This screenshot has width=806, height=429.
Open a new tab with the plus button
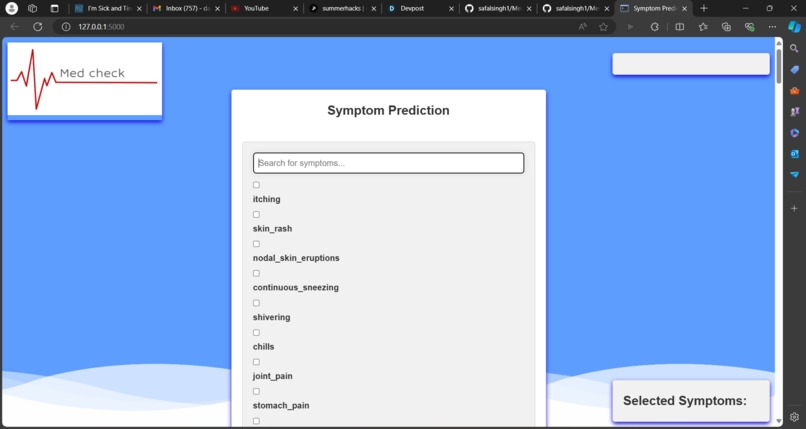click(x=704, y=8)
